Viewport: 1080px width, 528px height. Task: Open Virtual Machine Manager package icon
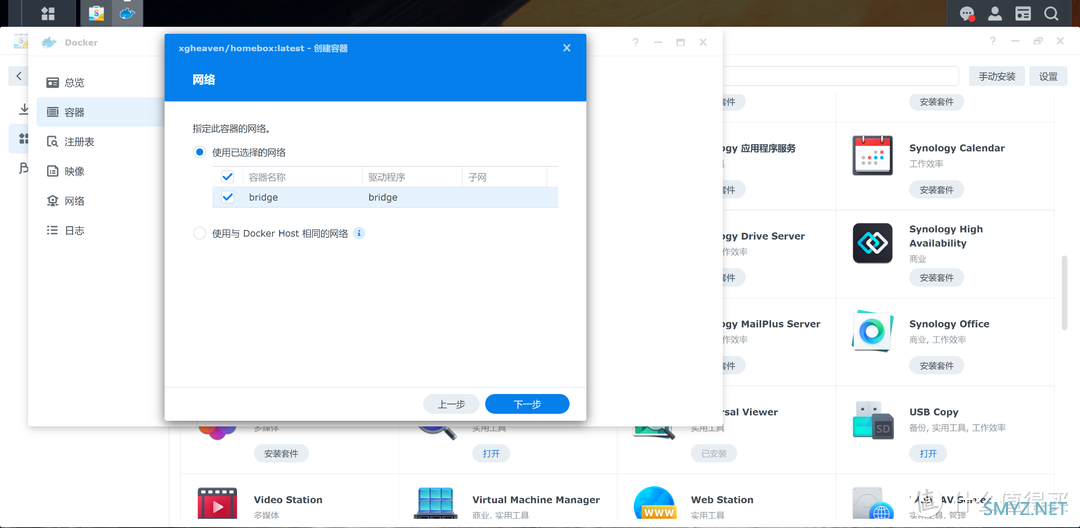(435, 505)
